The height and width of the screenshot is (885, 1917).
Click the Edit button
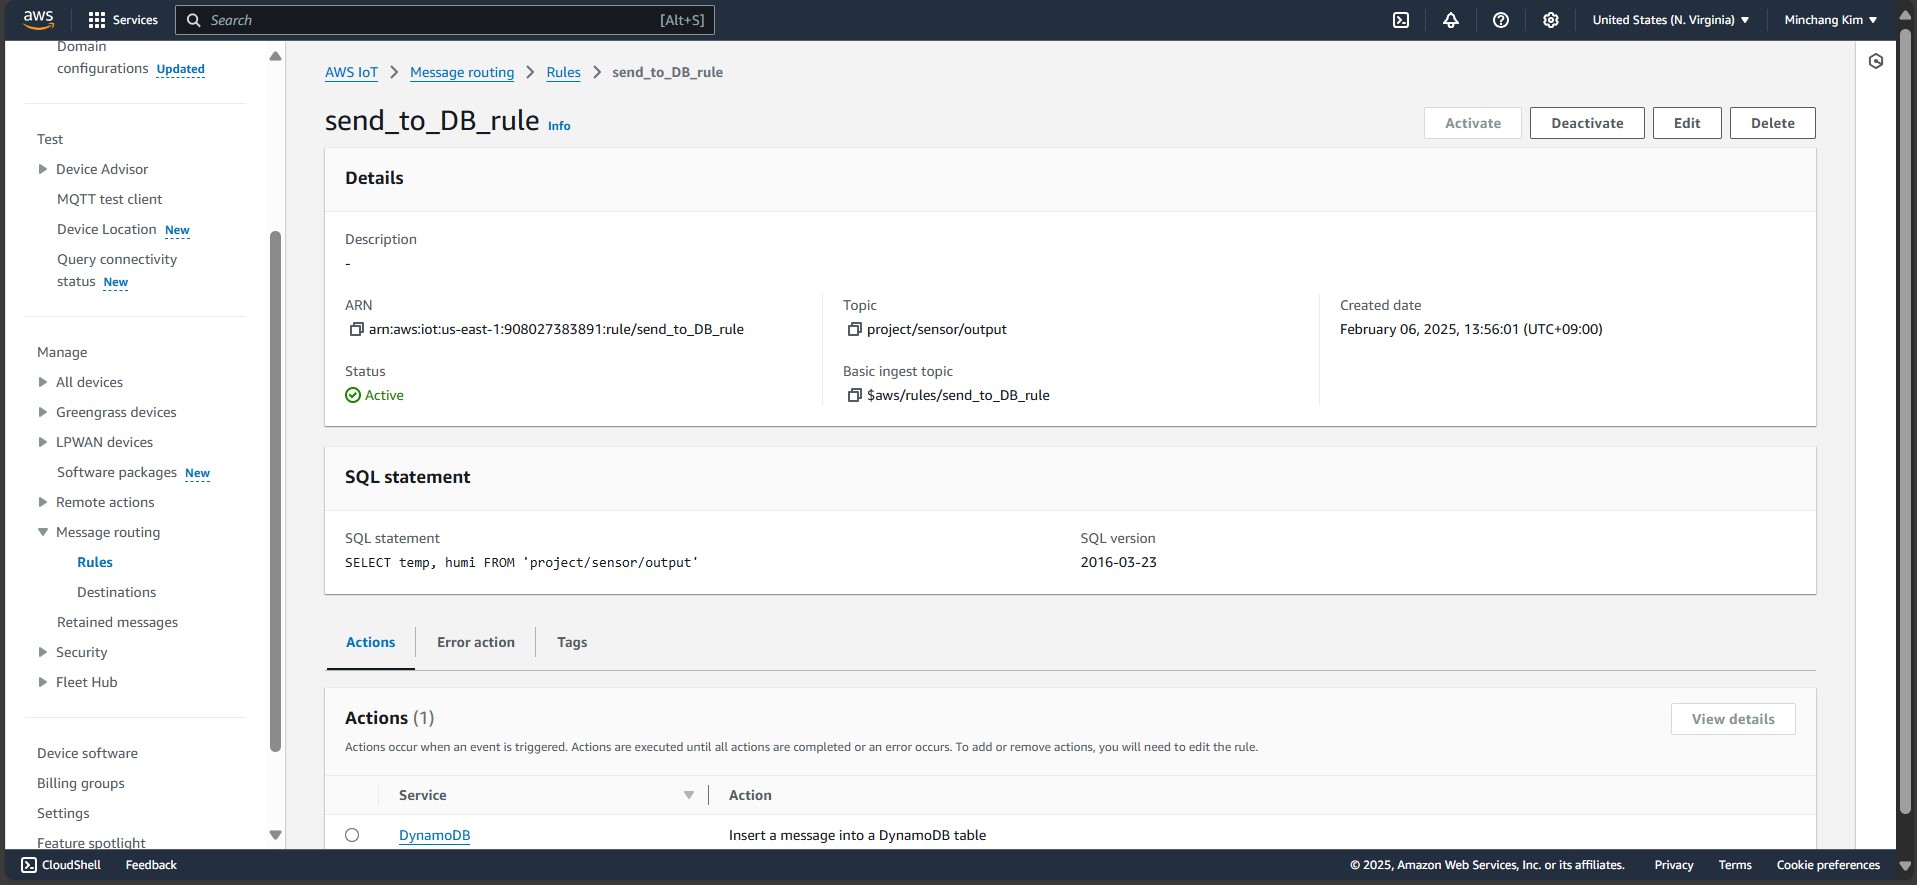[x=1687, y=123]
